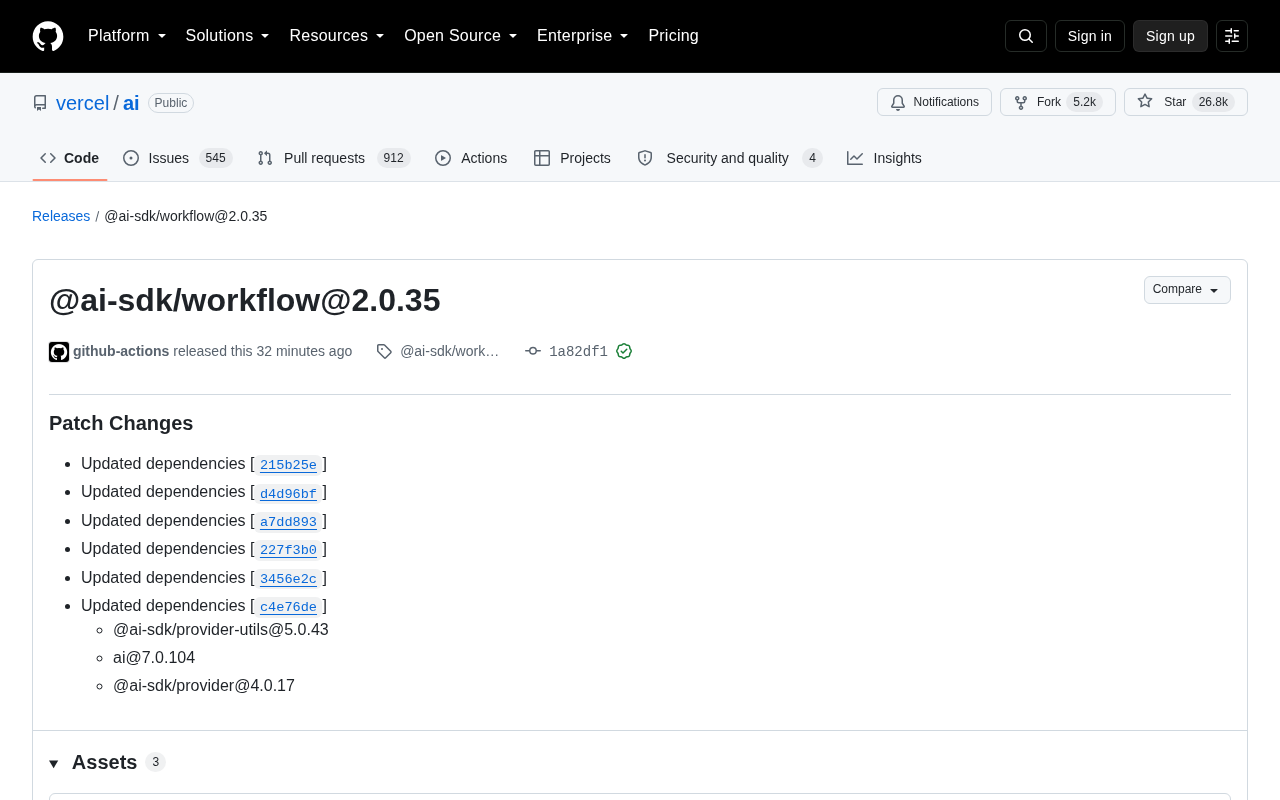Click the Patch Changes heading

(x=121, y=423)
